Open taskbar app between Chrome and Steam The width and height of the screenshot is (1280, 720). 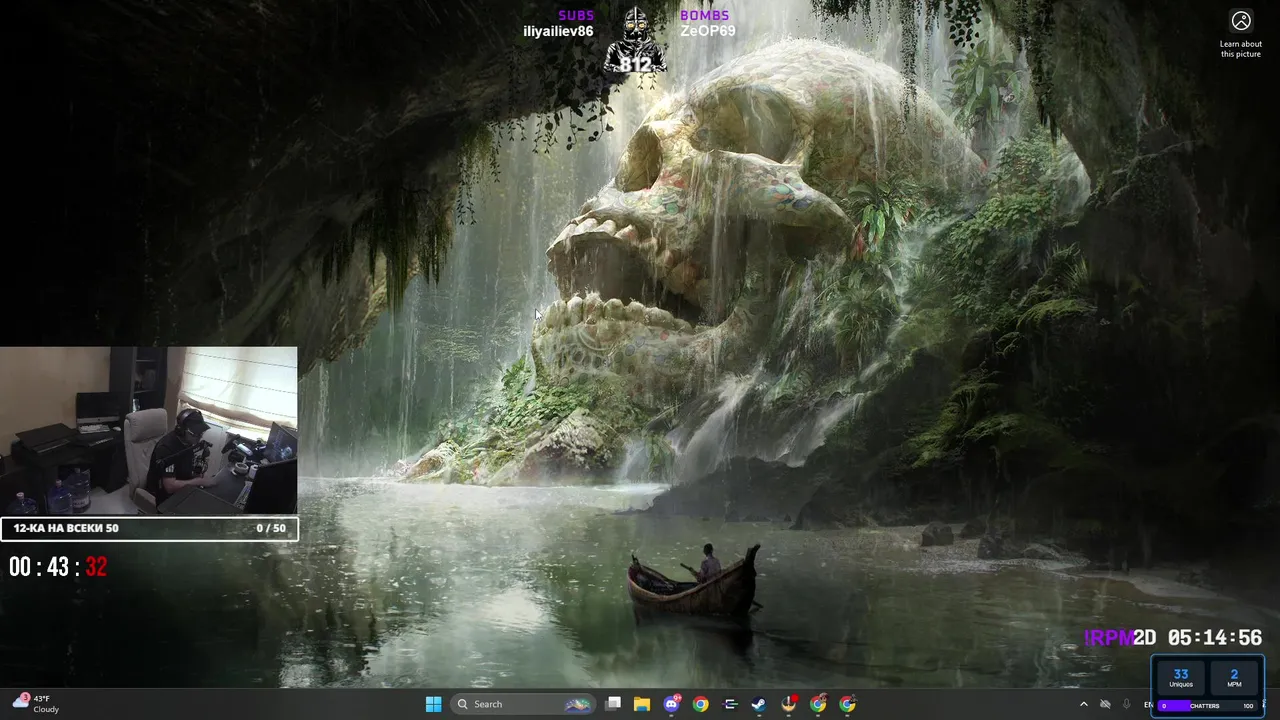pos(730,704)
